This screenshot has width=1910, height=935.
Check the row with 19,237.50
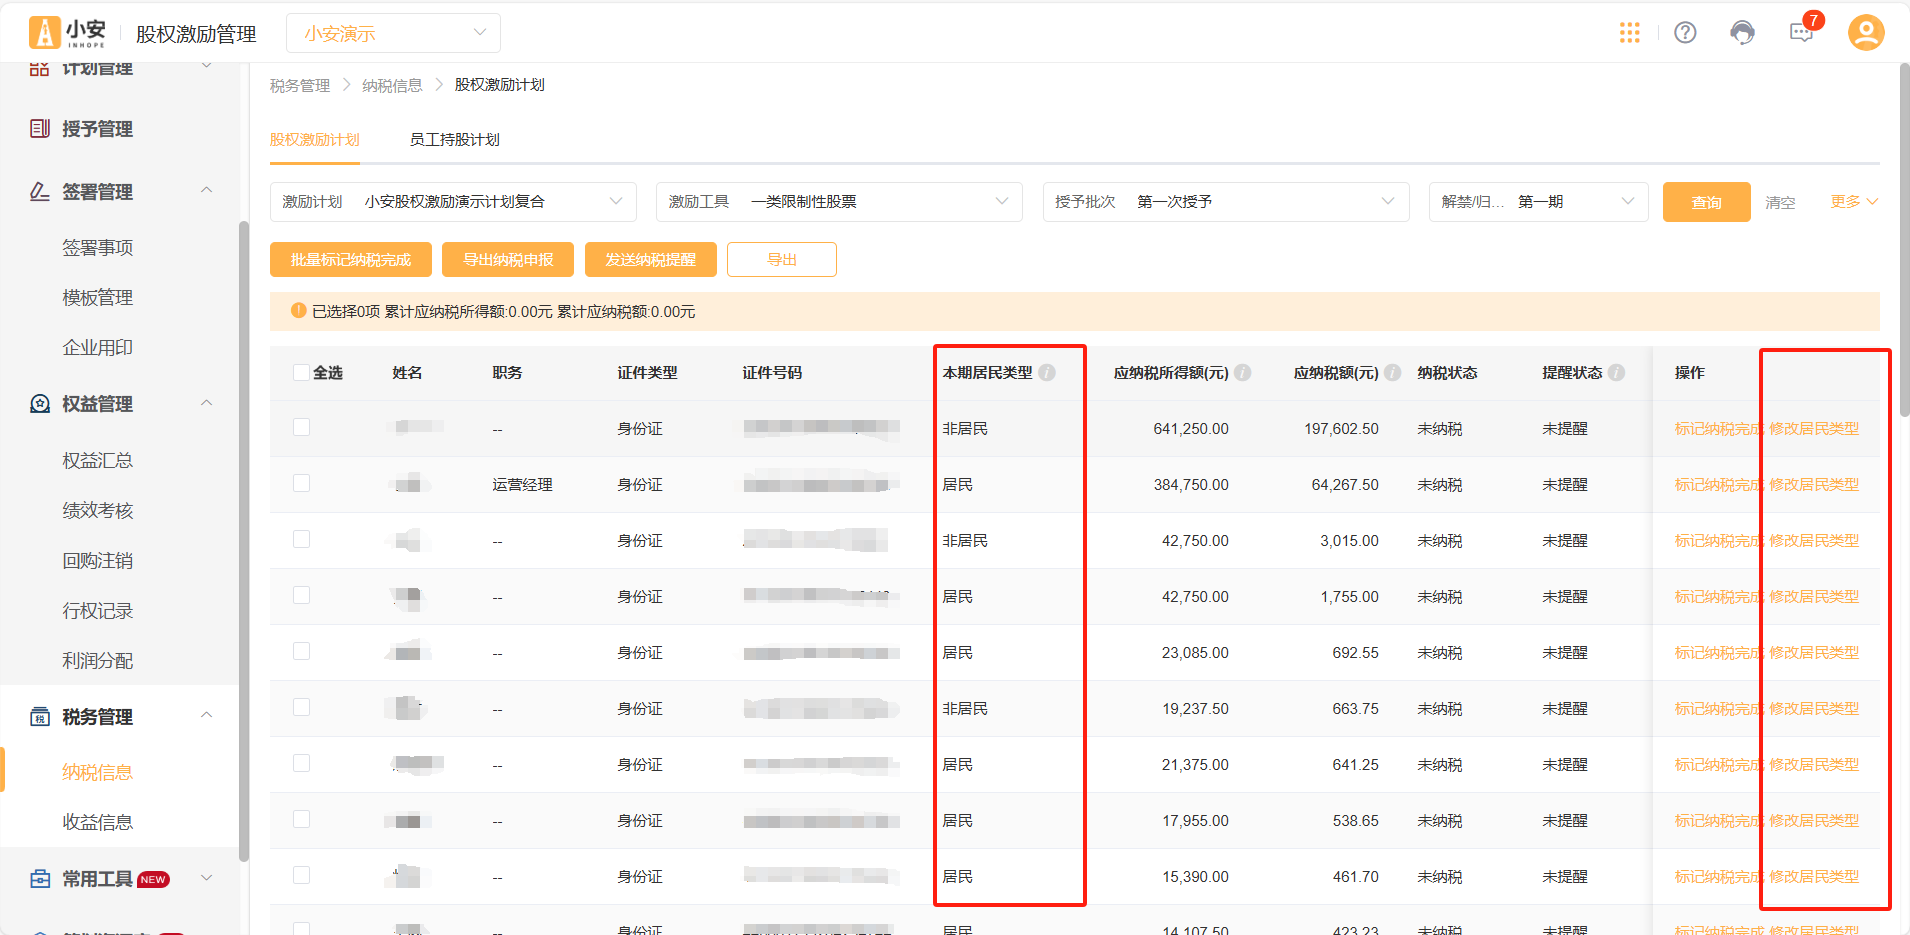[301, 707]
